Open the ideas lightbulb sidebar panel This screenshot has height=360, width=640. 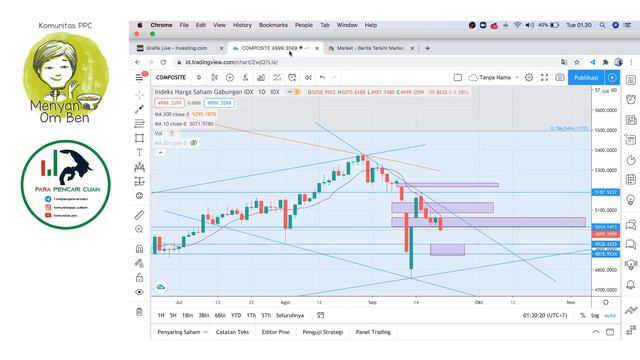click(x=631, y=200)
